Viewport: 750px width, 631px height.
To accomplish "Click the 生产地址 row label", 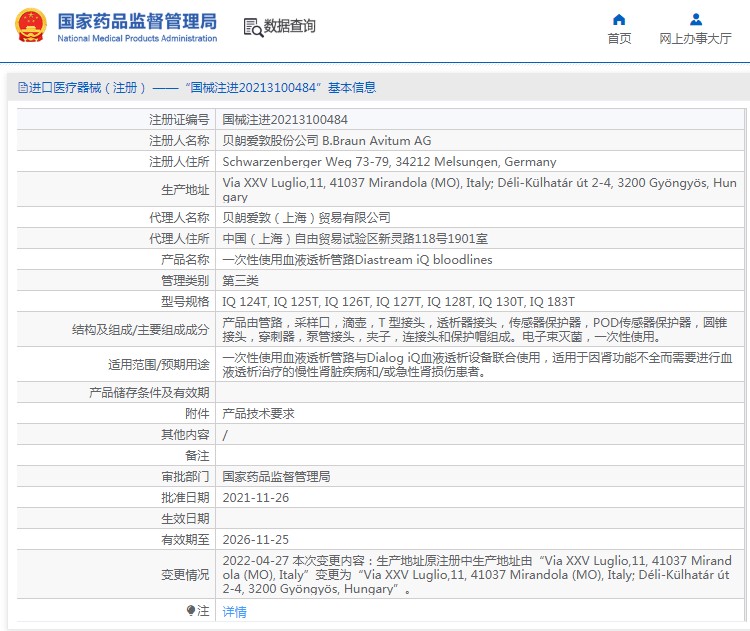I will (185, 190).
